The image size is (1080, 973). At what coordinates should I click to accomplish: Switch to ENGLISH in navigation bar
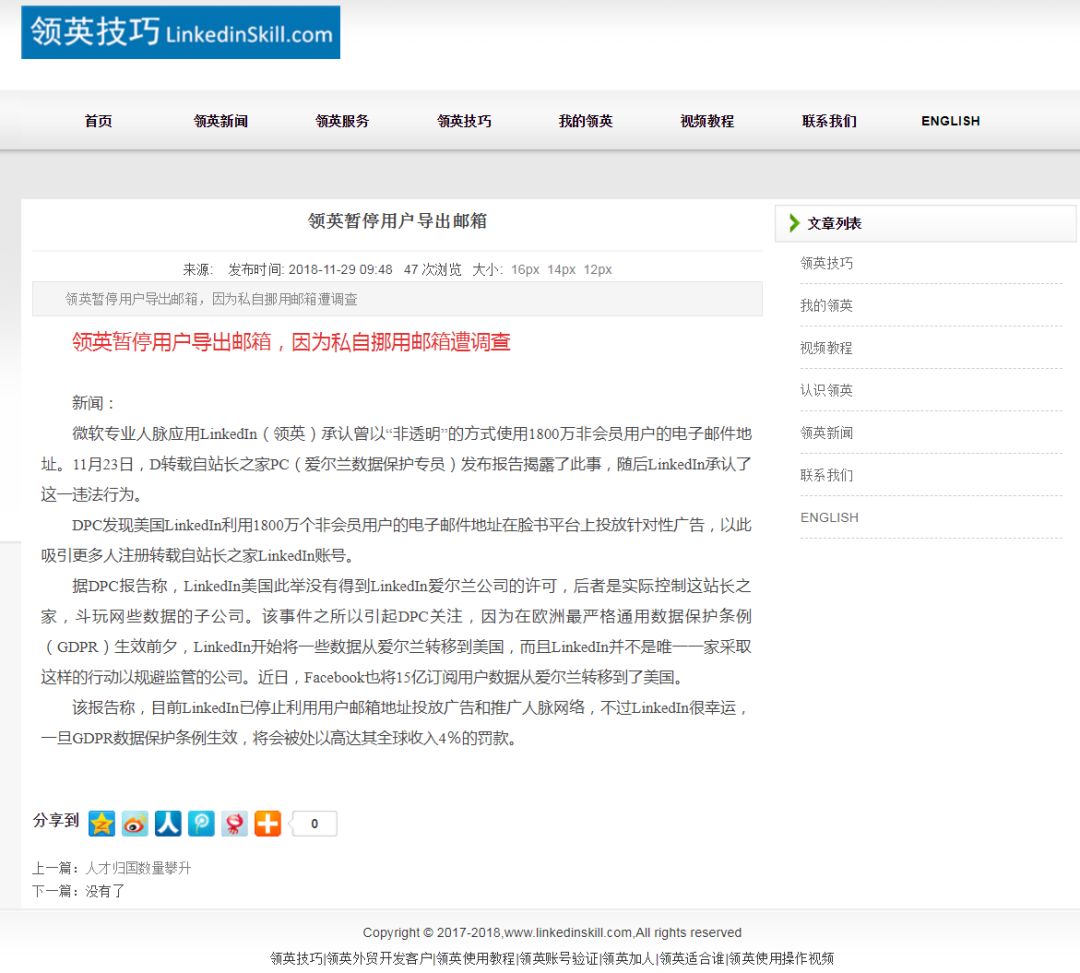tap(951, 121)
